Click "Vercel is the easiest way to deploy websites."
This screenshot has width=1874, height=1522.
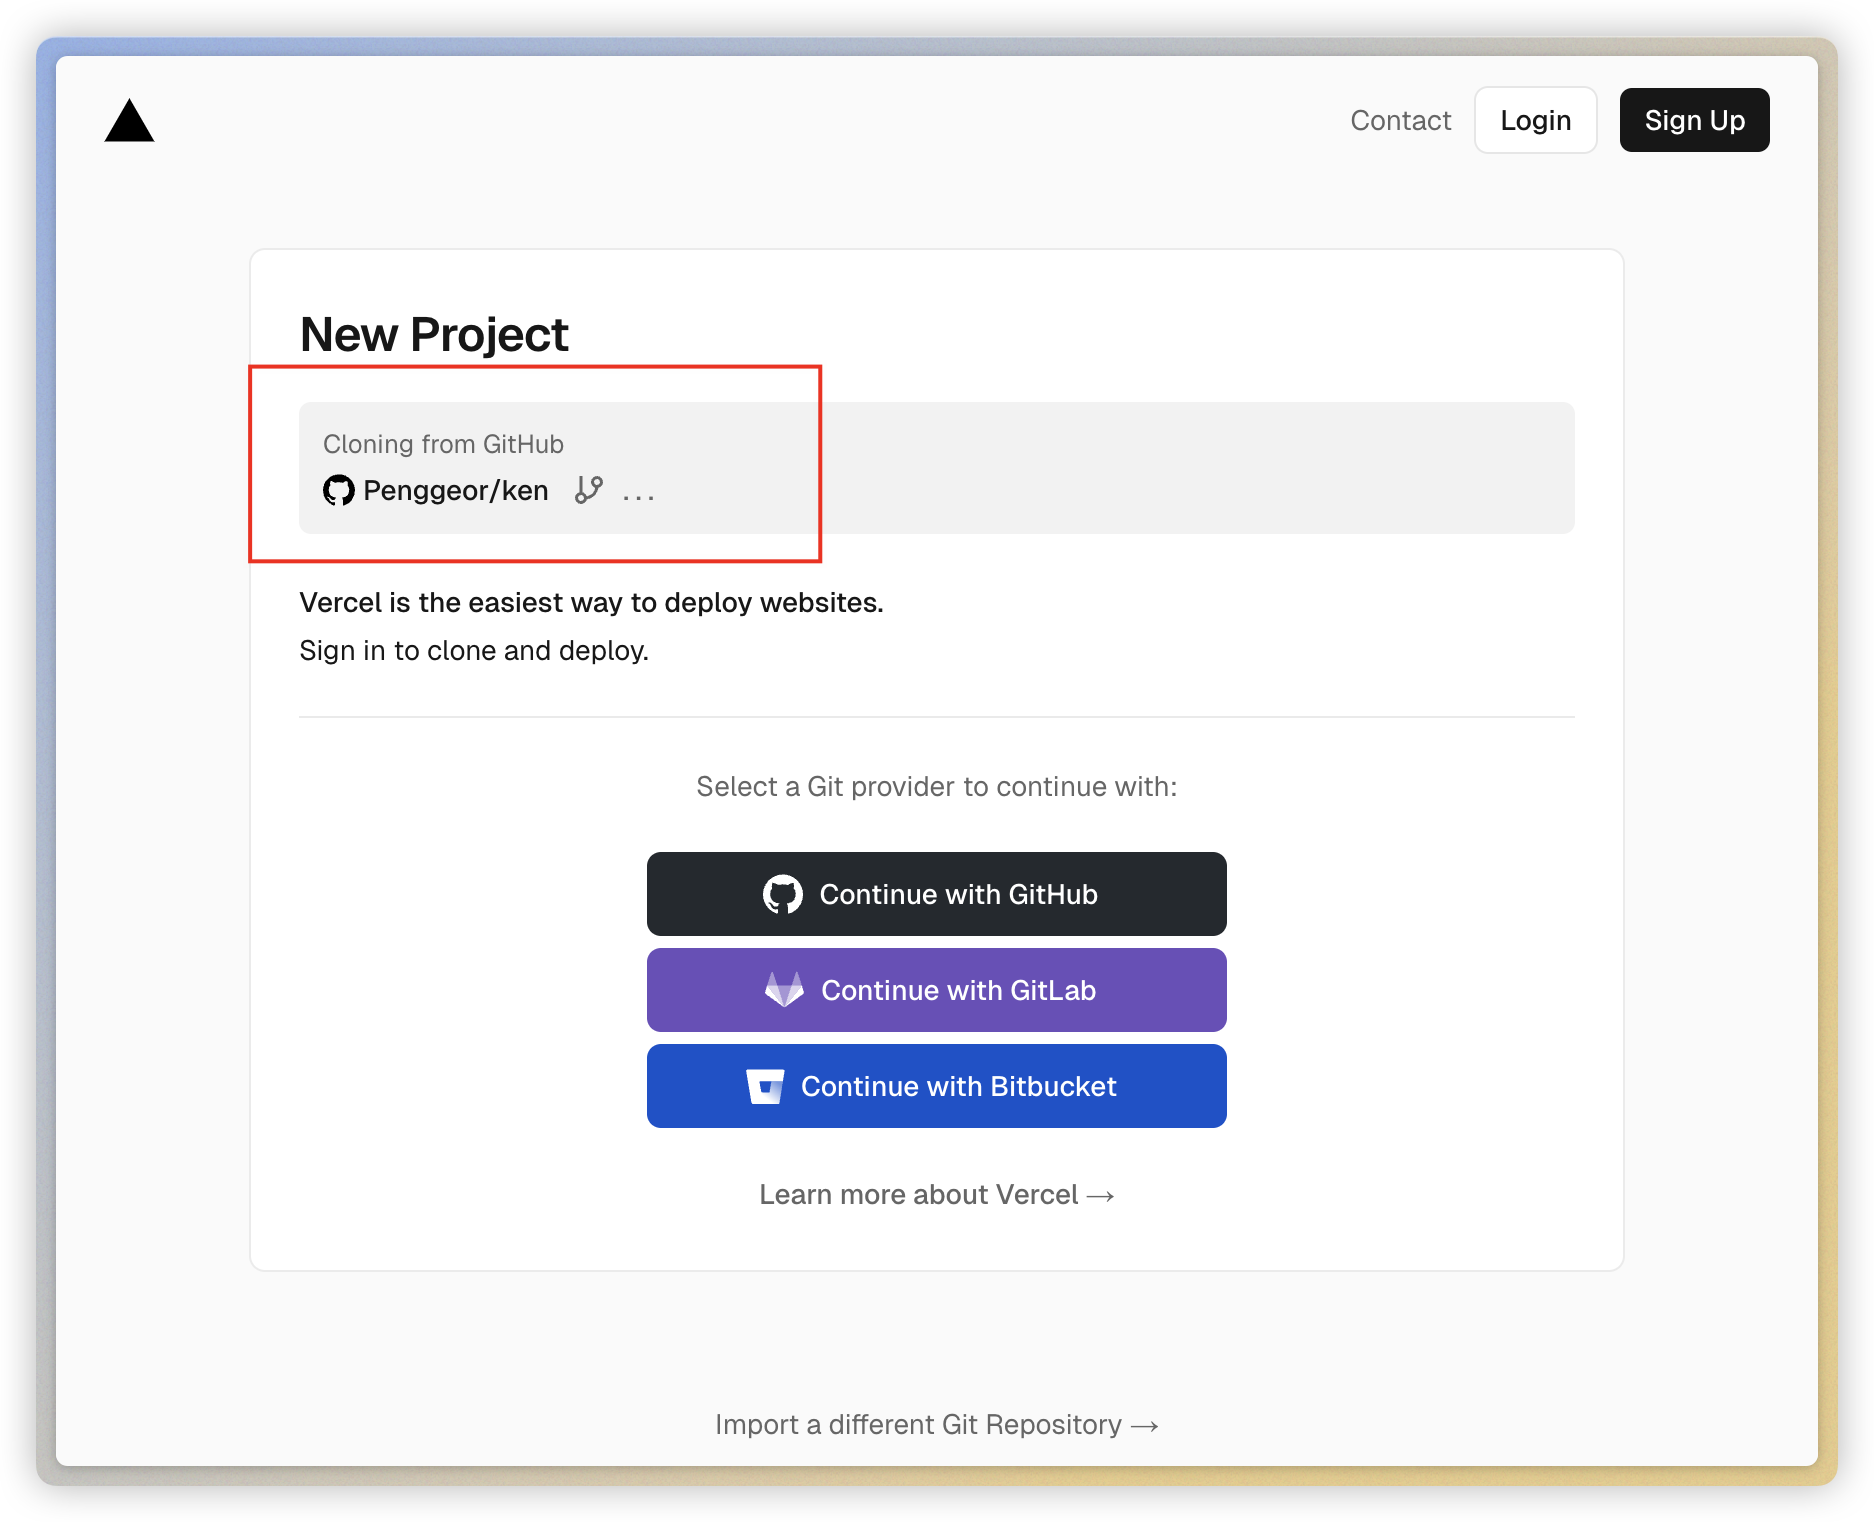(x=591, y=602)
